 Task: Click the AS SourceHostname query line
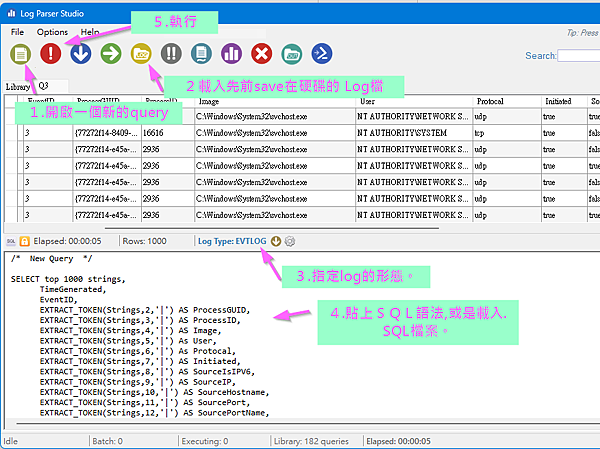pyautogui.click(x=155, y=392)
